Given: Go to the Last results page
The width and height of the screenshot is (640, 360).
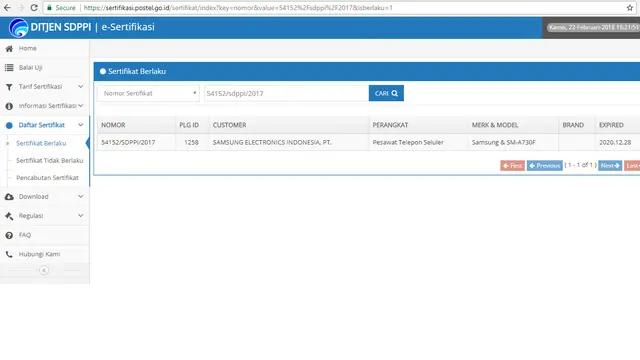Looking at the screenshot, I should pos(632,165).
